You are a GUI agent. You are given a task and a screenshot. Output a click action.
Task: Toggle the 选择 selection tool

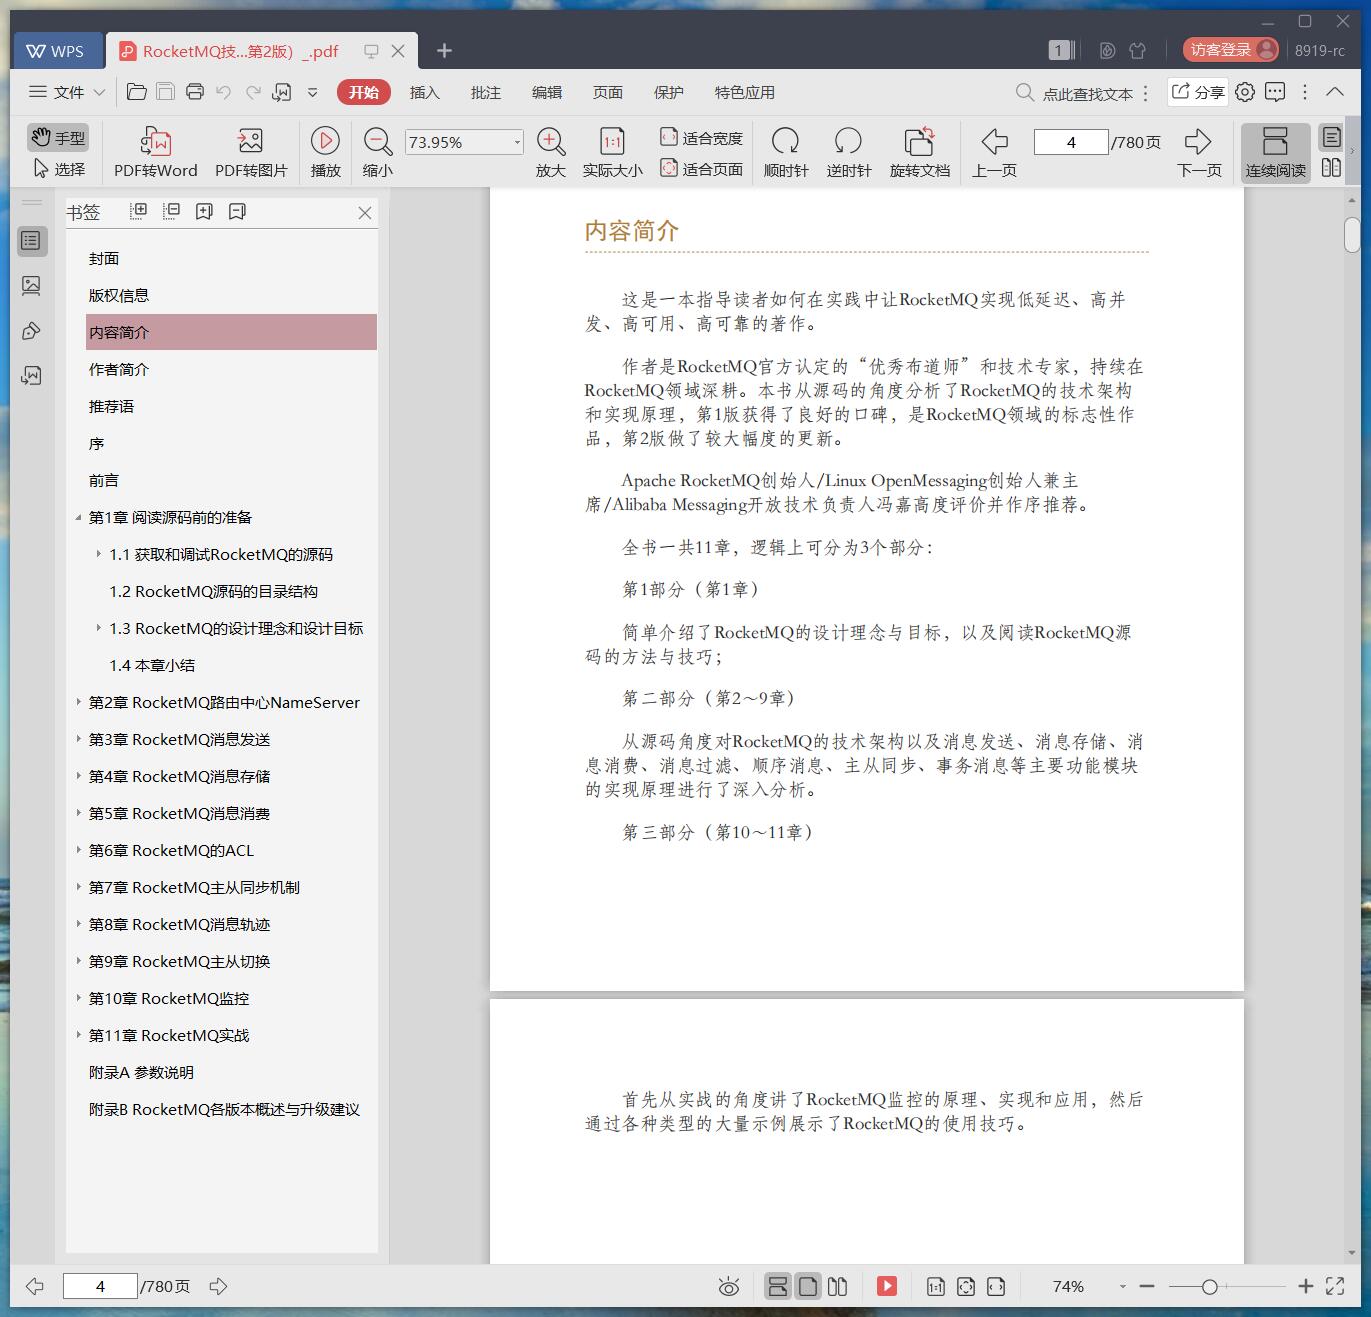58,169
